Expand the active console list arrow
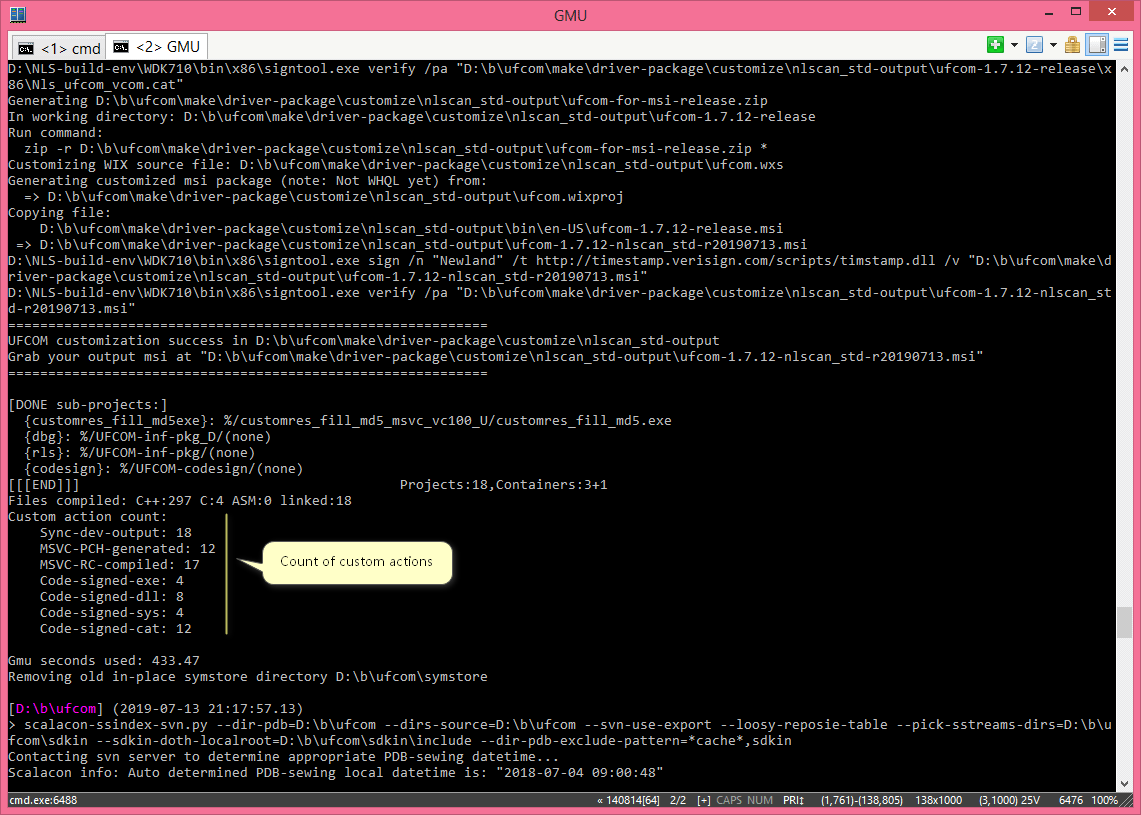This screenshot has height=815, width=1141. point(1053,45)
